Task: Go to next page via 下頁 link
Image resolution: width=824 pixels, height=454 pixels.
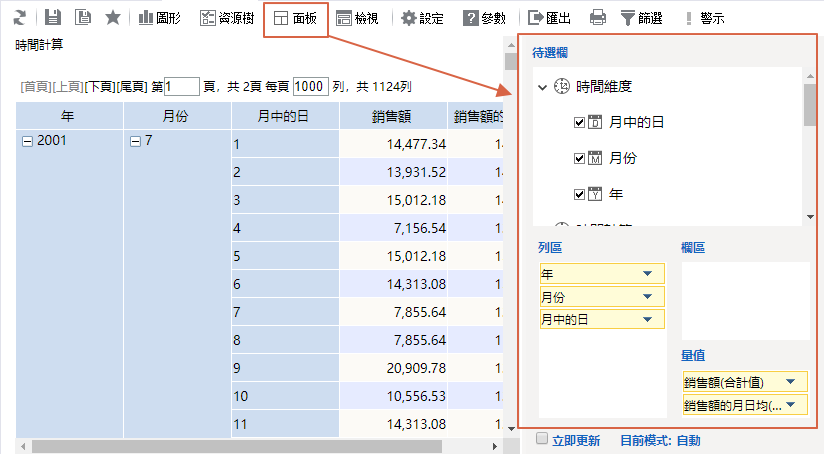Action: [x=100, y=88]
